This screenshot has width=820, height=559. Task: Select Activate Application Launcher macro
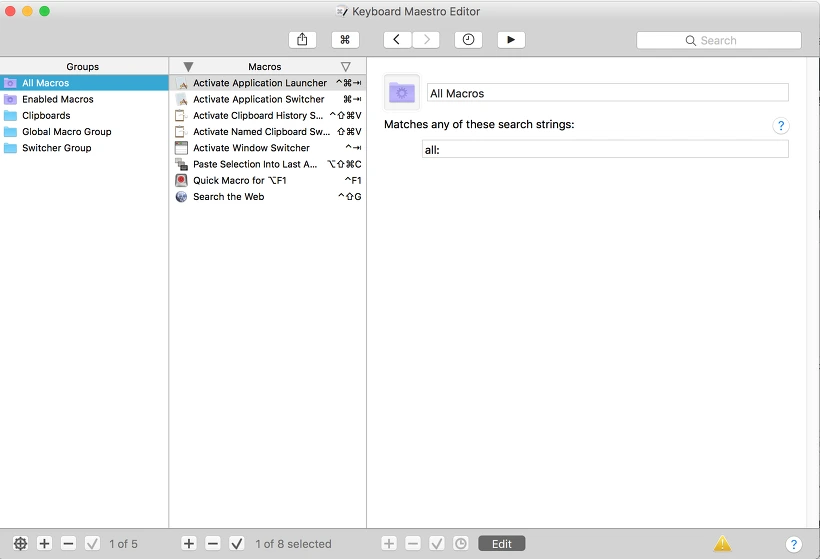[268, 83]
